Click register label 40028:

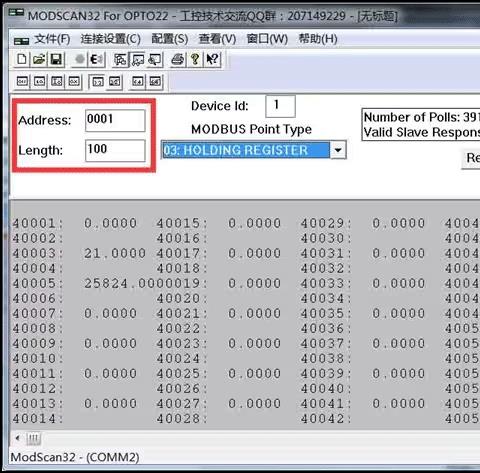(x=182, y=419)
